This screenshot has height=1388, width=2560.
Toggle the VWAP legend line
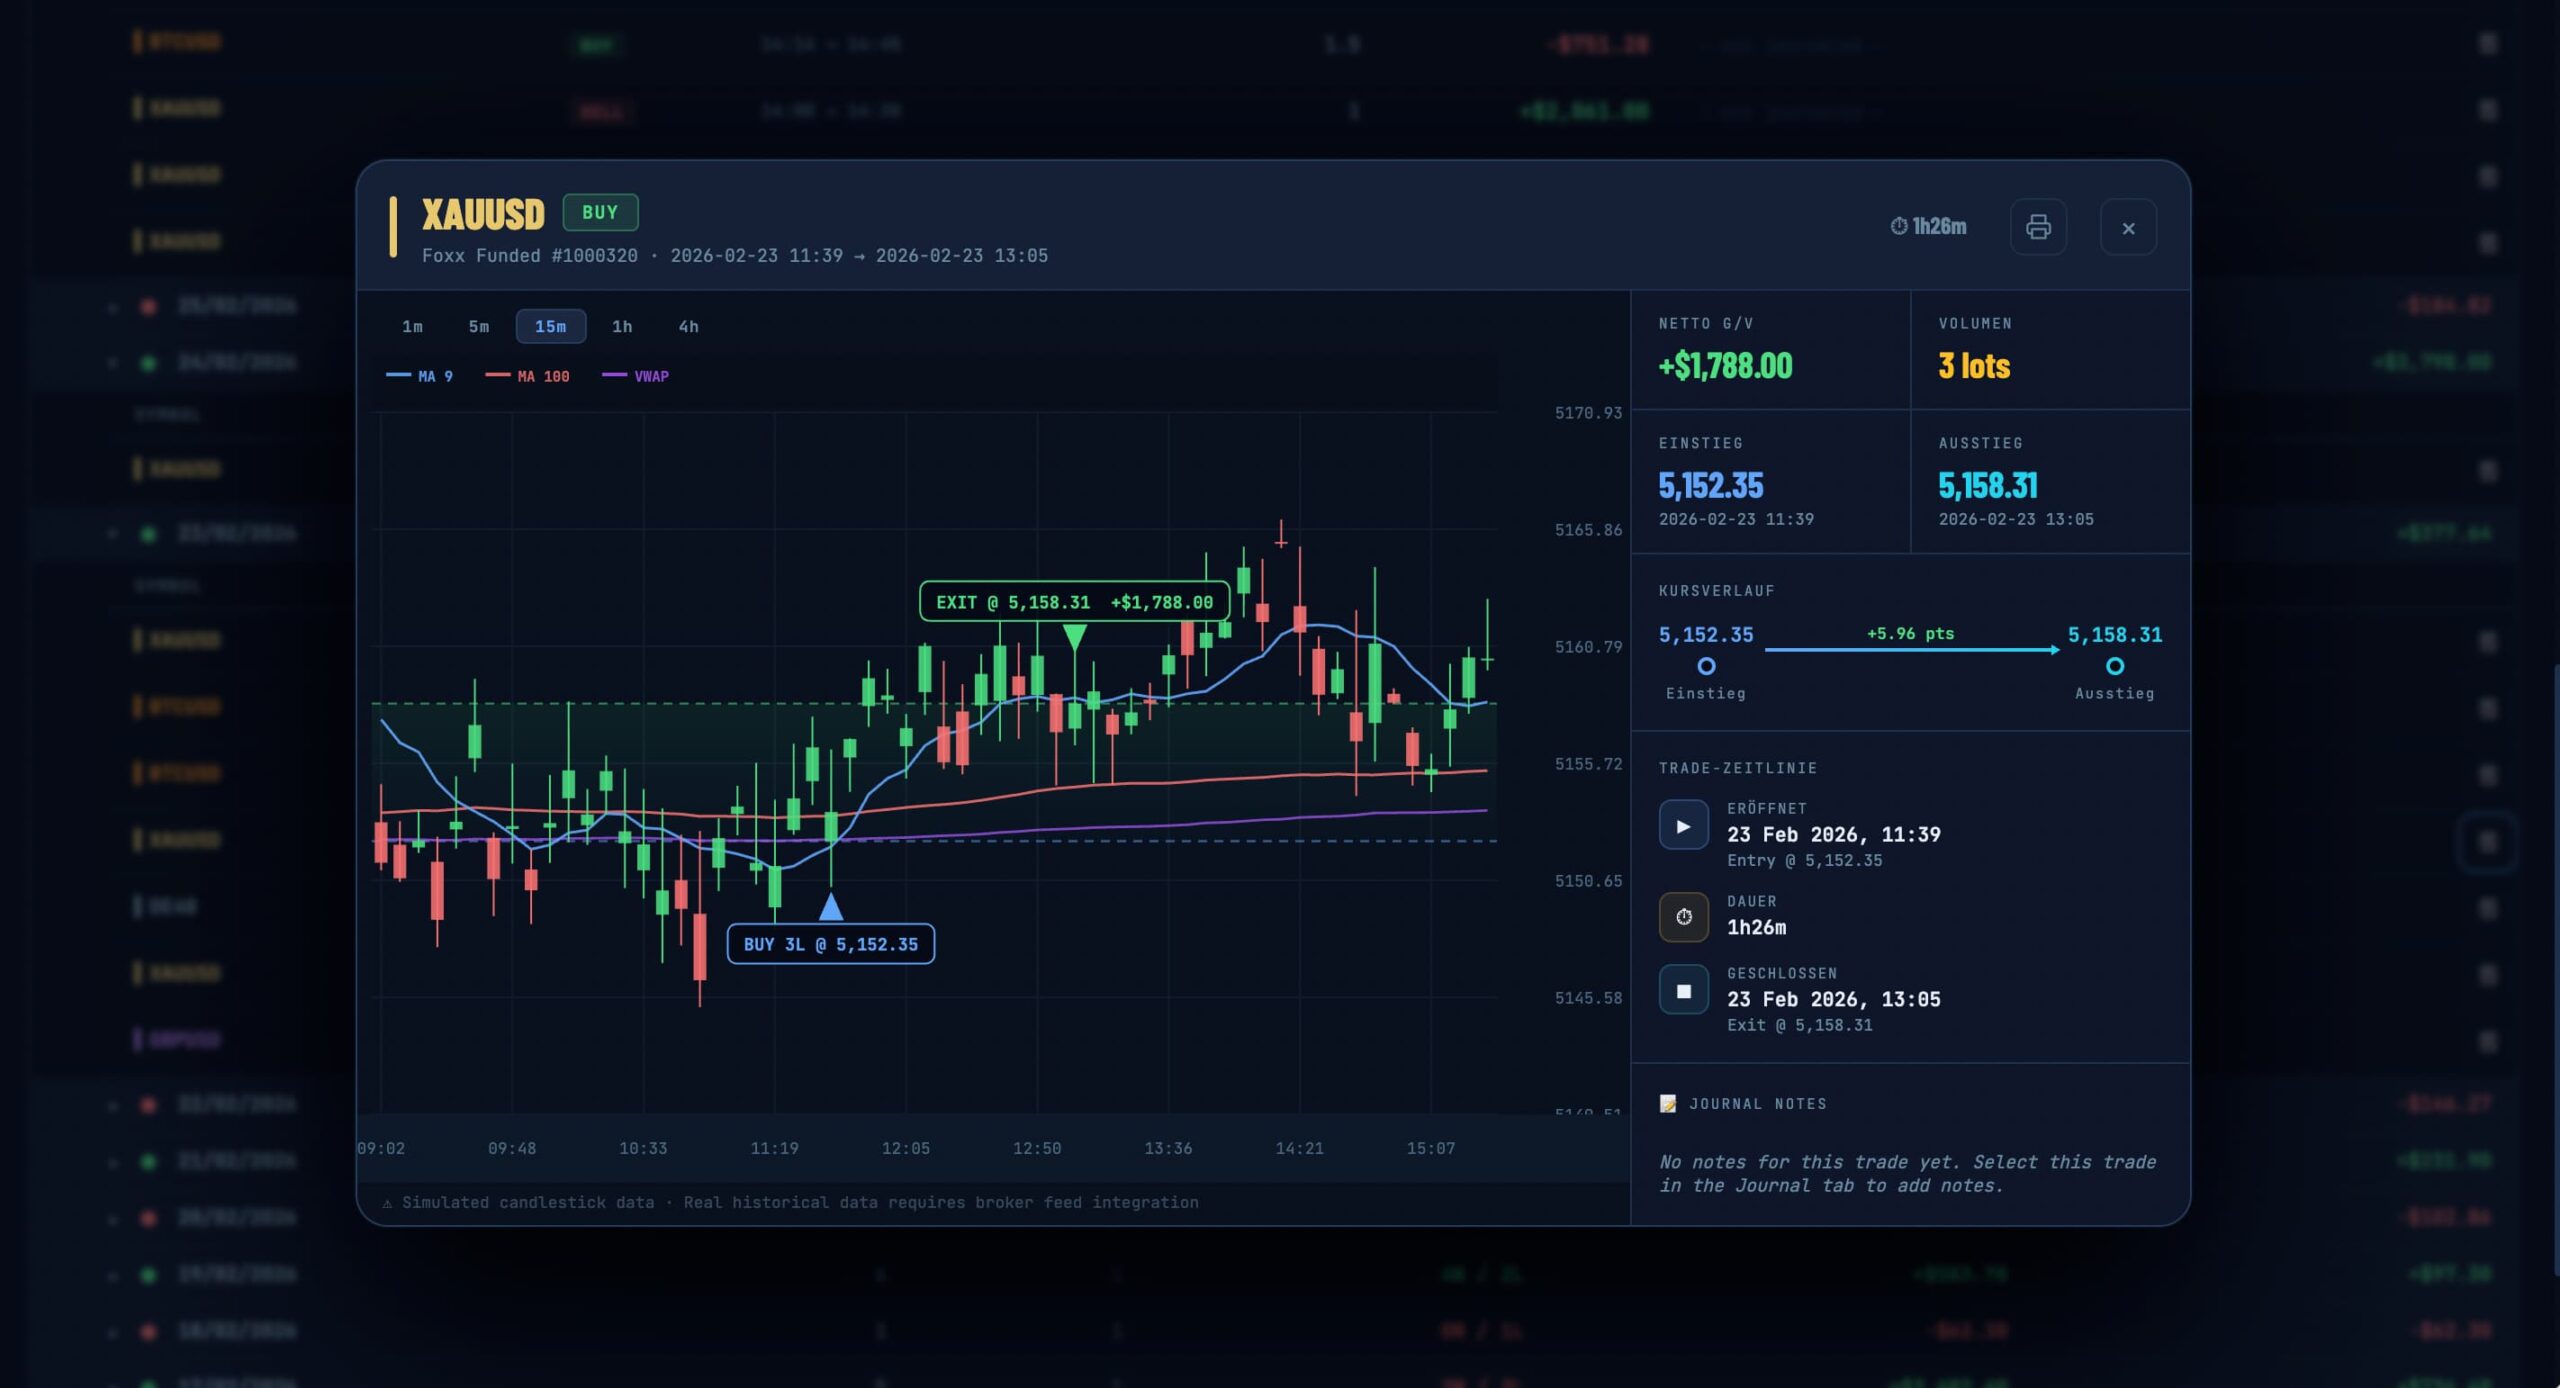click(637, 376)
